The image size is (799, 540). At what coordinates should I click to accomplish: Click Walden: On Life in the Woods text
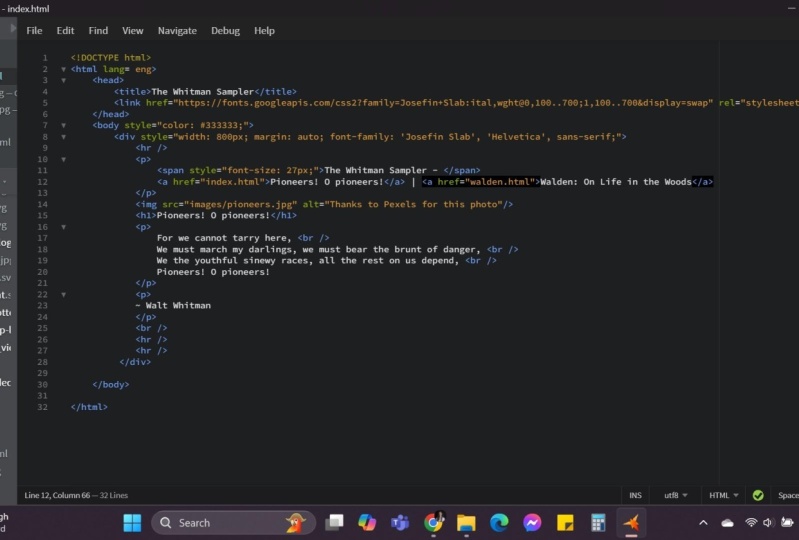pos(616,182)
